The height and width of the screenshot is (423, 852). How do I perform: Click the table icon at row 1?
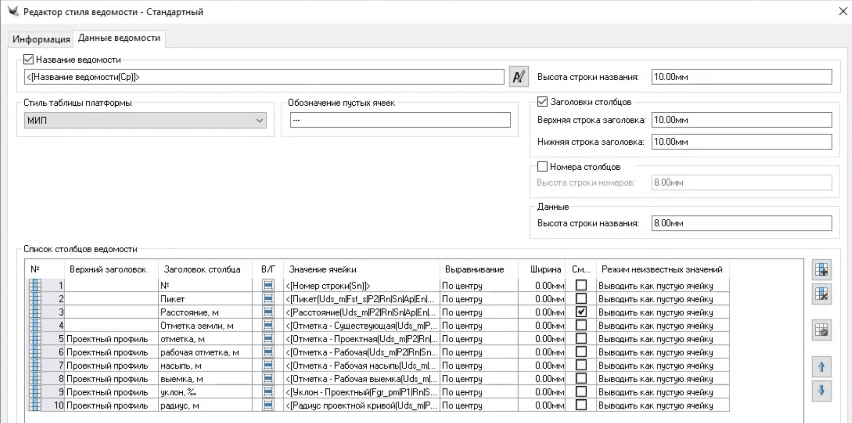point(34,285)
